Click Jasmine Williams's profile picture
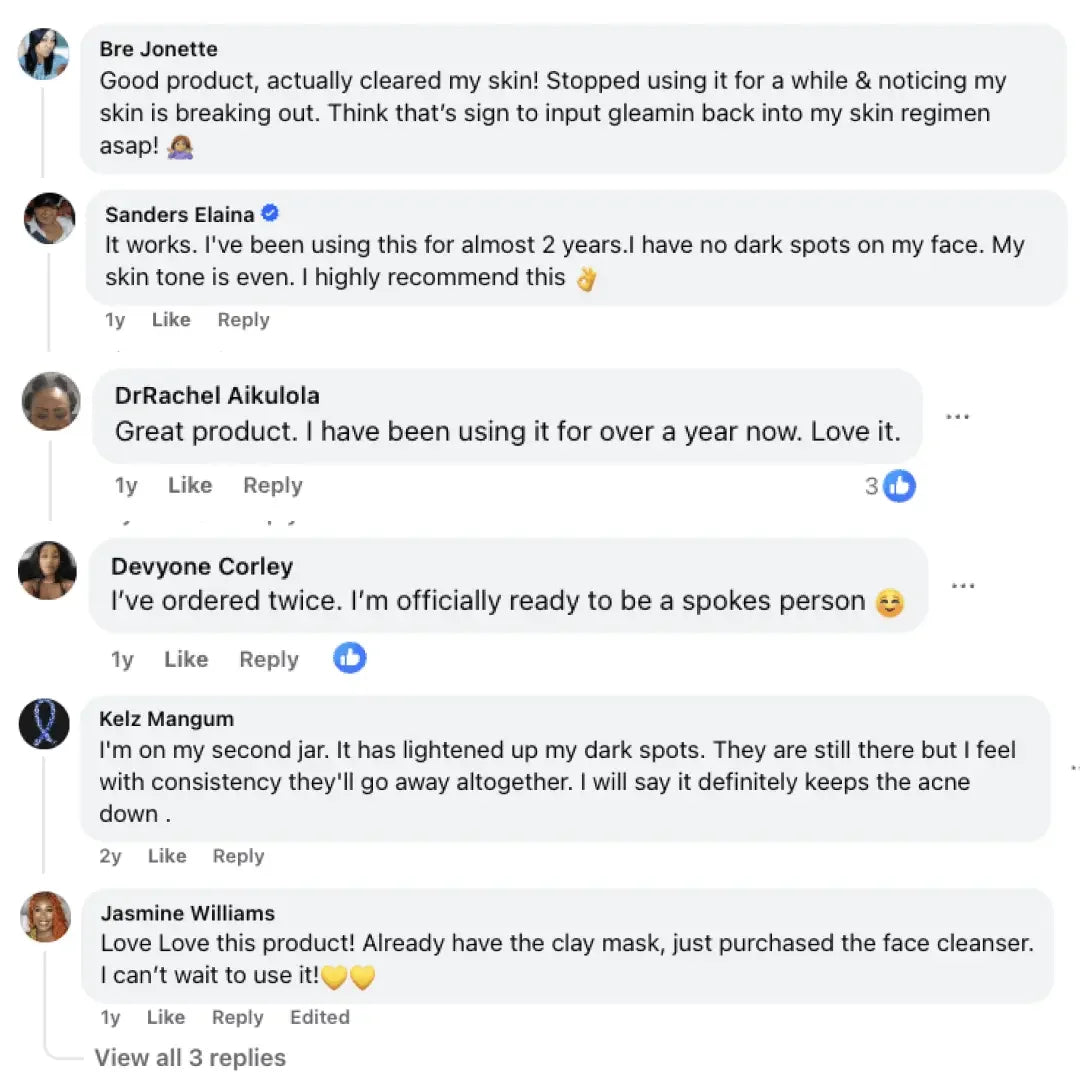Image resolution: width=1080 pixels, height=1080 pixels. (45, 916)
